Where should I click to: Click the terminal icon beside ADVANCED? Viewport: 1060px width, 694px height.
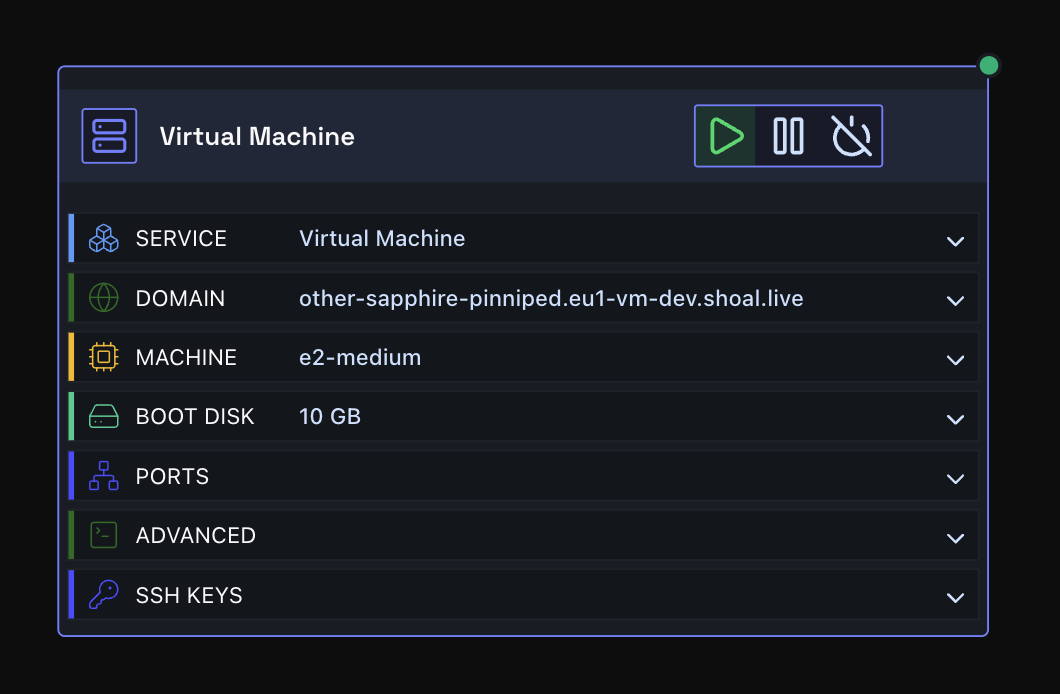pos(103,535)
